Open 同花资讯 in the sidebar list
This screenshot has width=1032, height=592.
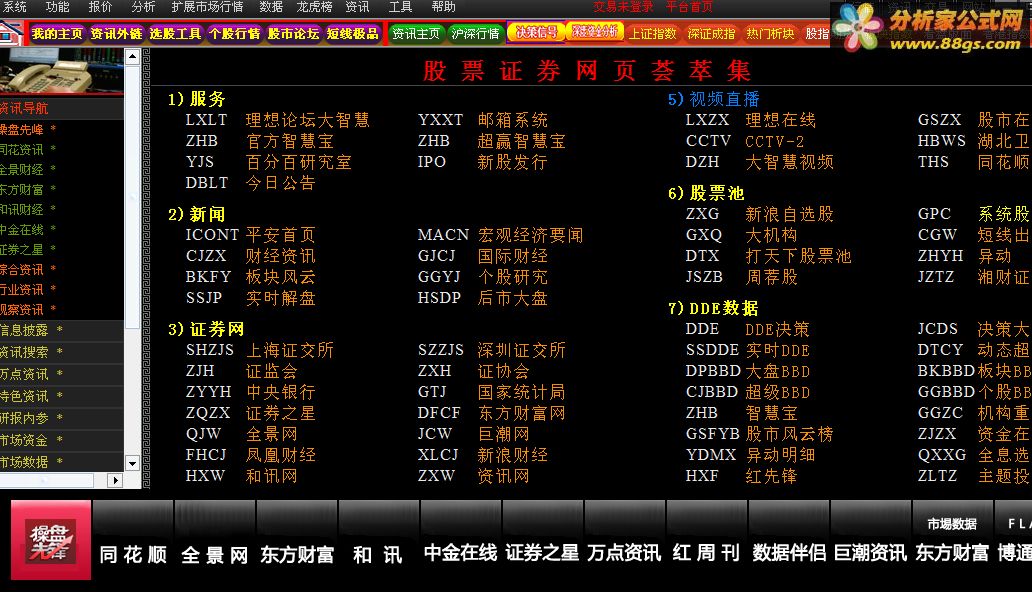28,149
